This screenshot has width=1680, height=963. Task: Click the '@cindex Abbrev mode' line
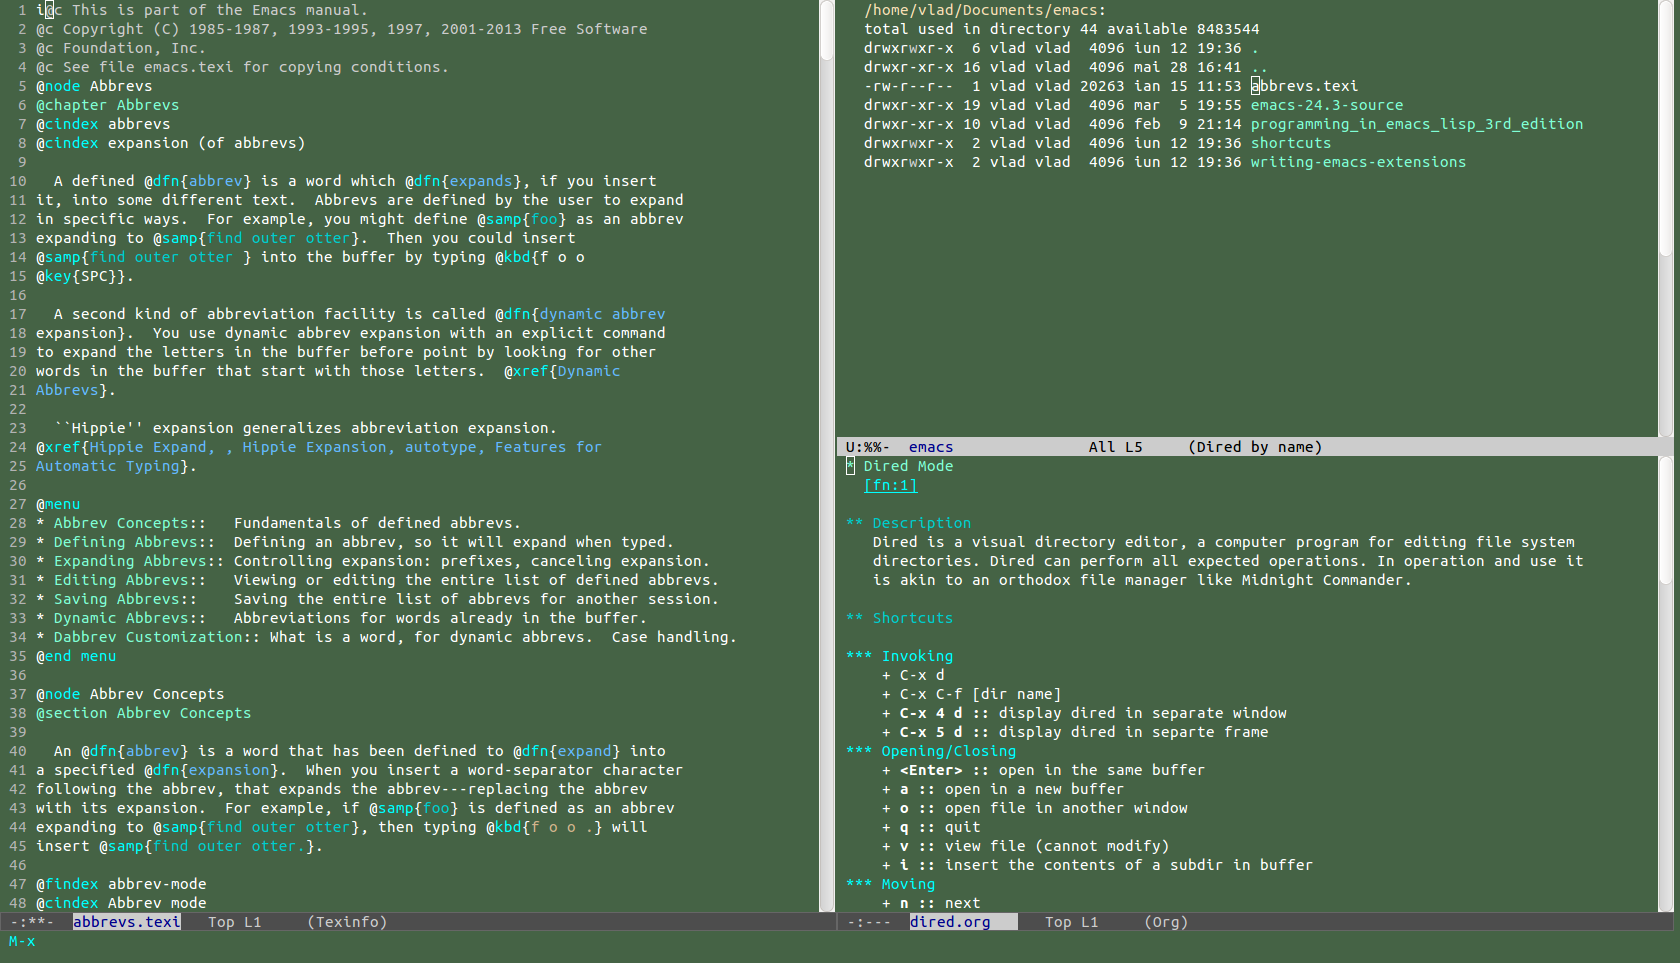[121, 903]
